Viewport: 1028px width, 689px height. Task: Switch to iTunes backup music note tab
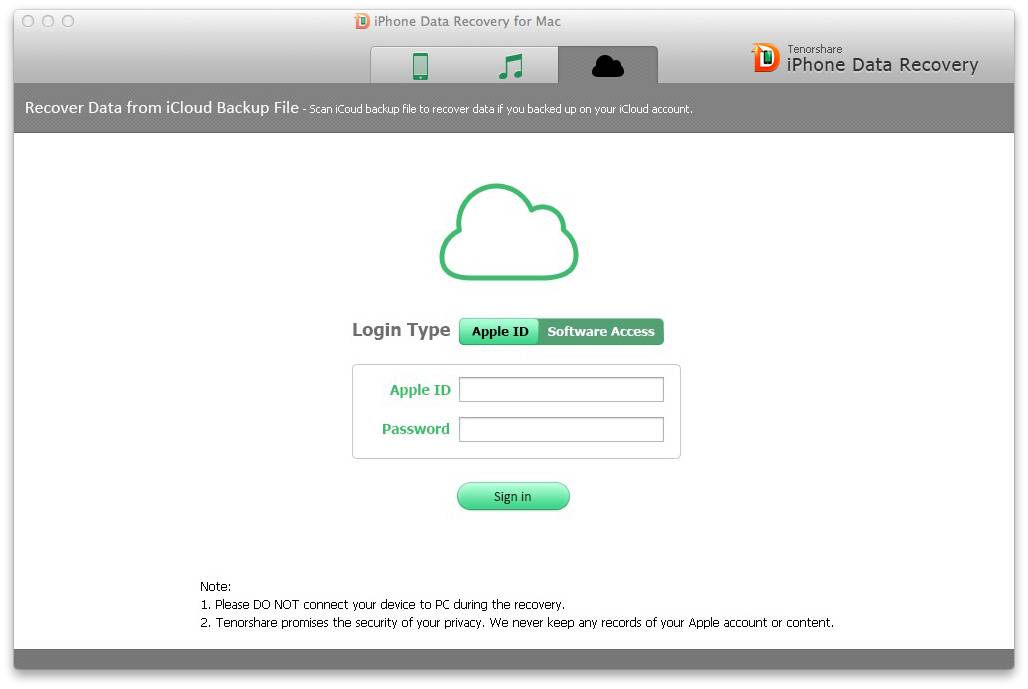(511, 66)
